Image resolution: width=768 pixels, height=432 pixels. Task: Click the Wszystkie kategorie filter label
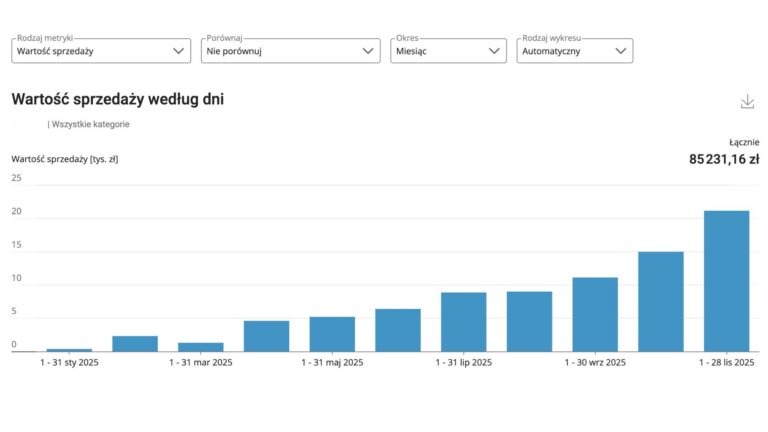(x=90, y=124)
